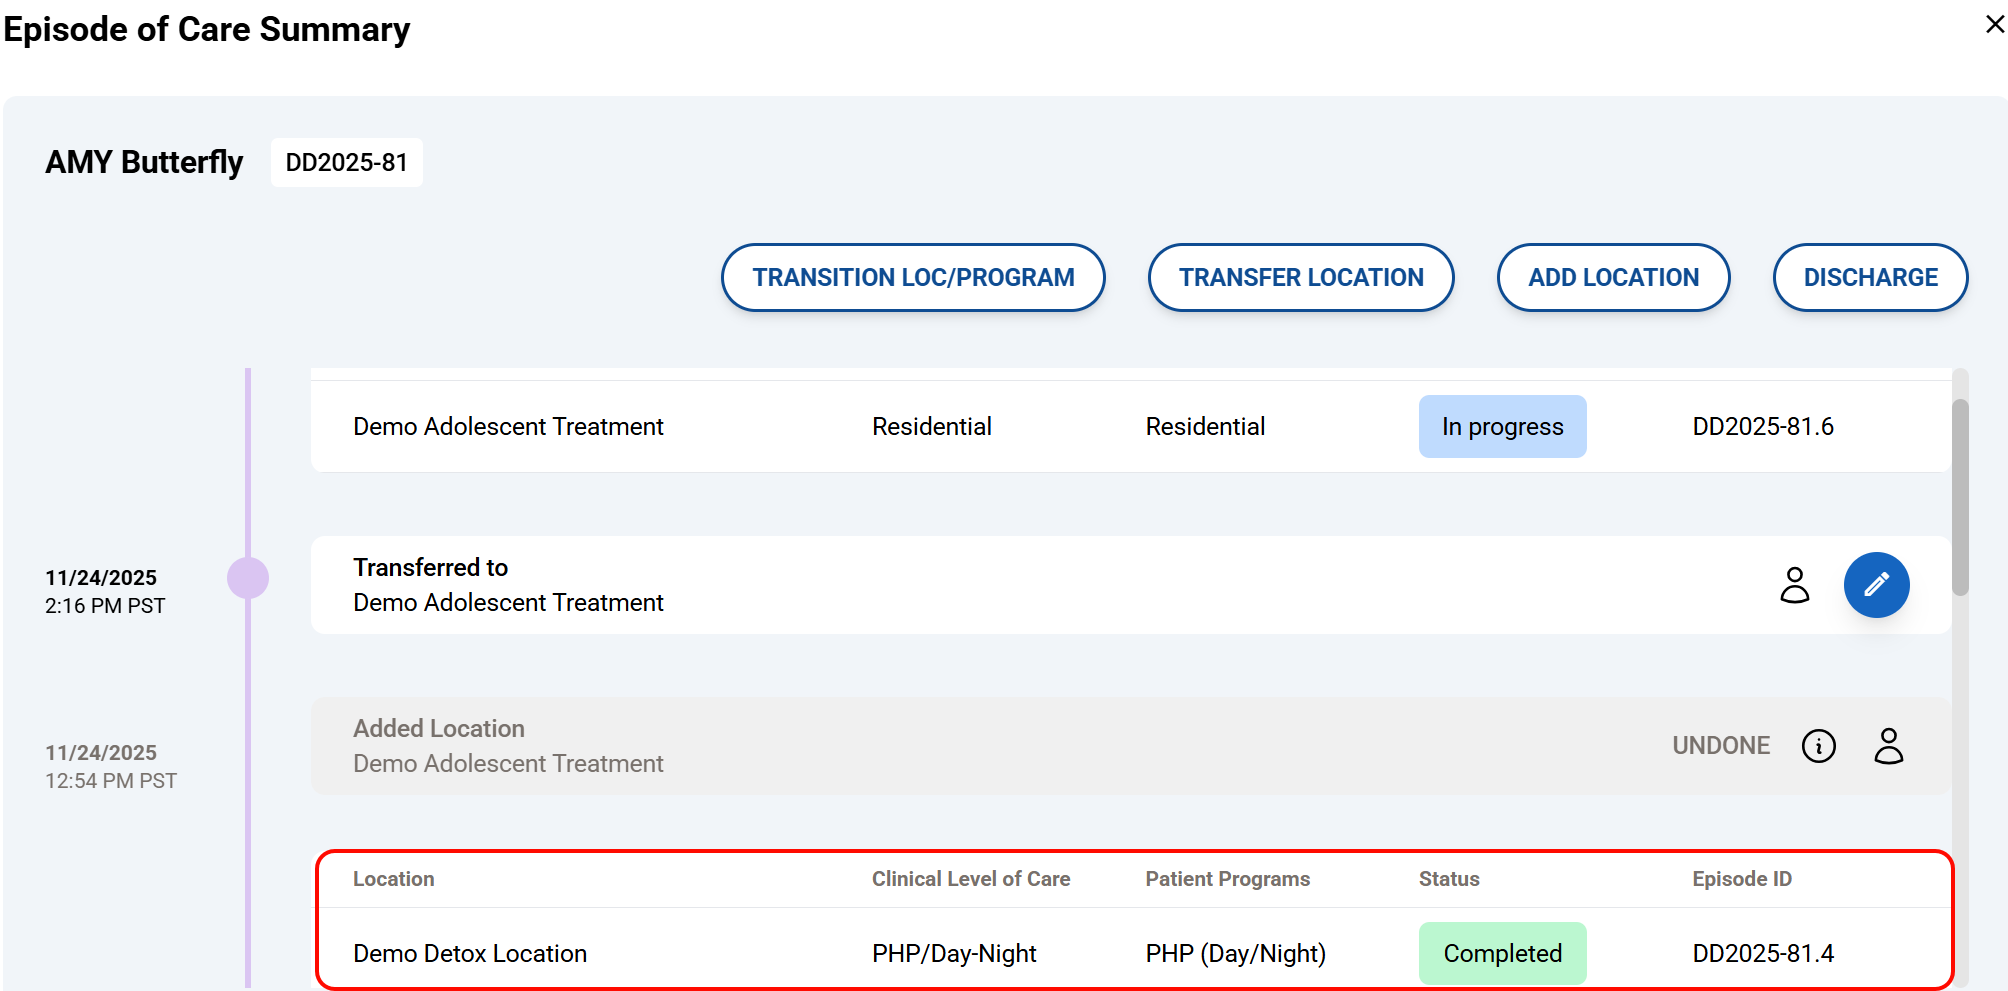The image size is (2008, 991).
Task: Click the Location column header
Action: click(x=393, y=879)
